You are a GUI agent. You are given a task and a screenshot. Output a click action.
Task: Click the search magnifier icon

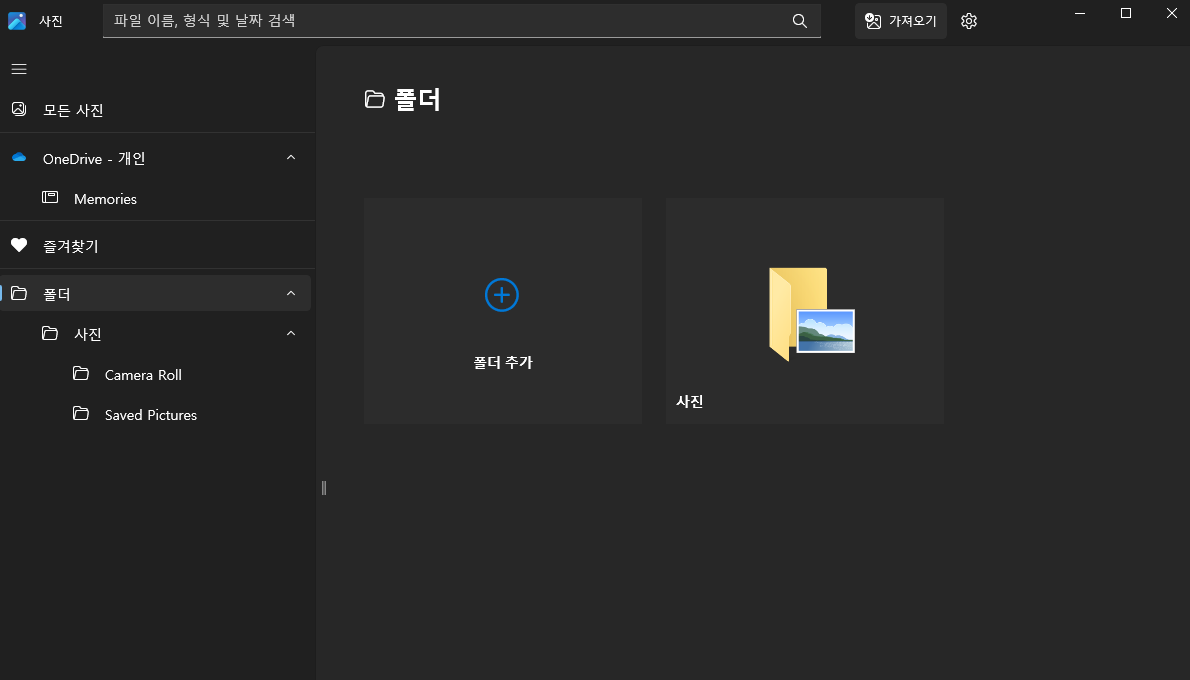(x=799, y=20)
